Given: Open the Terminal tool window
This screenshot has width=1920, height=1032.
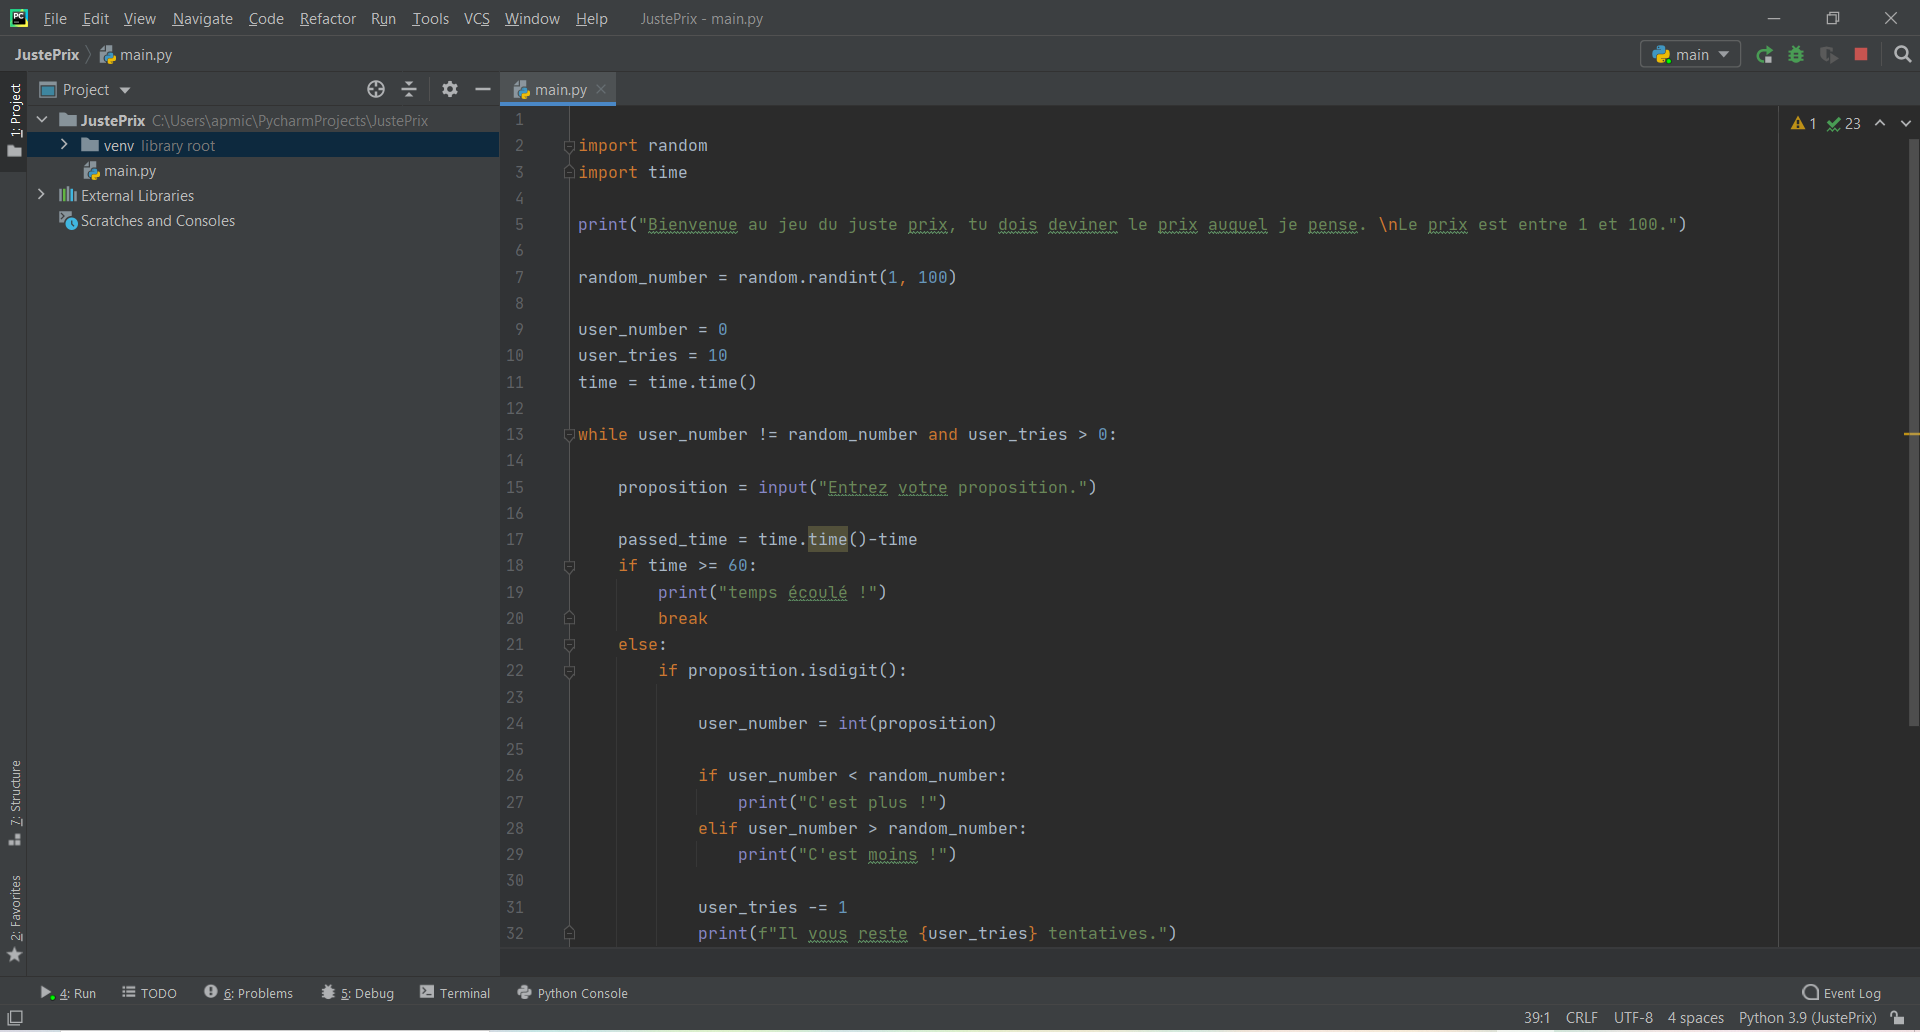Looking at the screenshot, I should 455,993.
